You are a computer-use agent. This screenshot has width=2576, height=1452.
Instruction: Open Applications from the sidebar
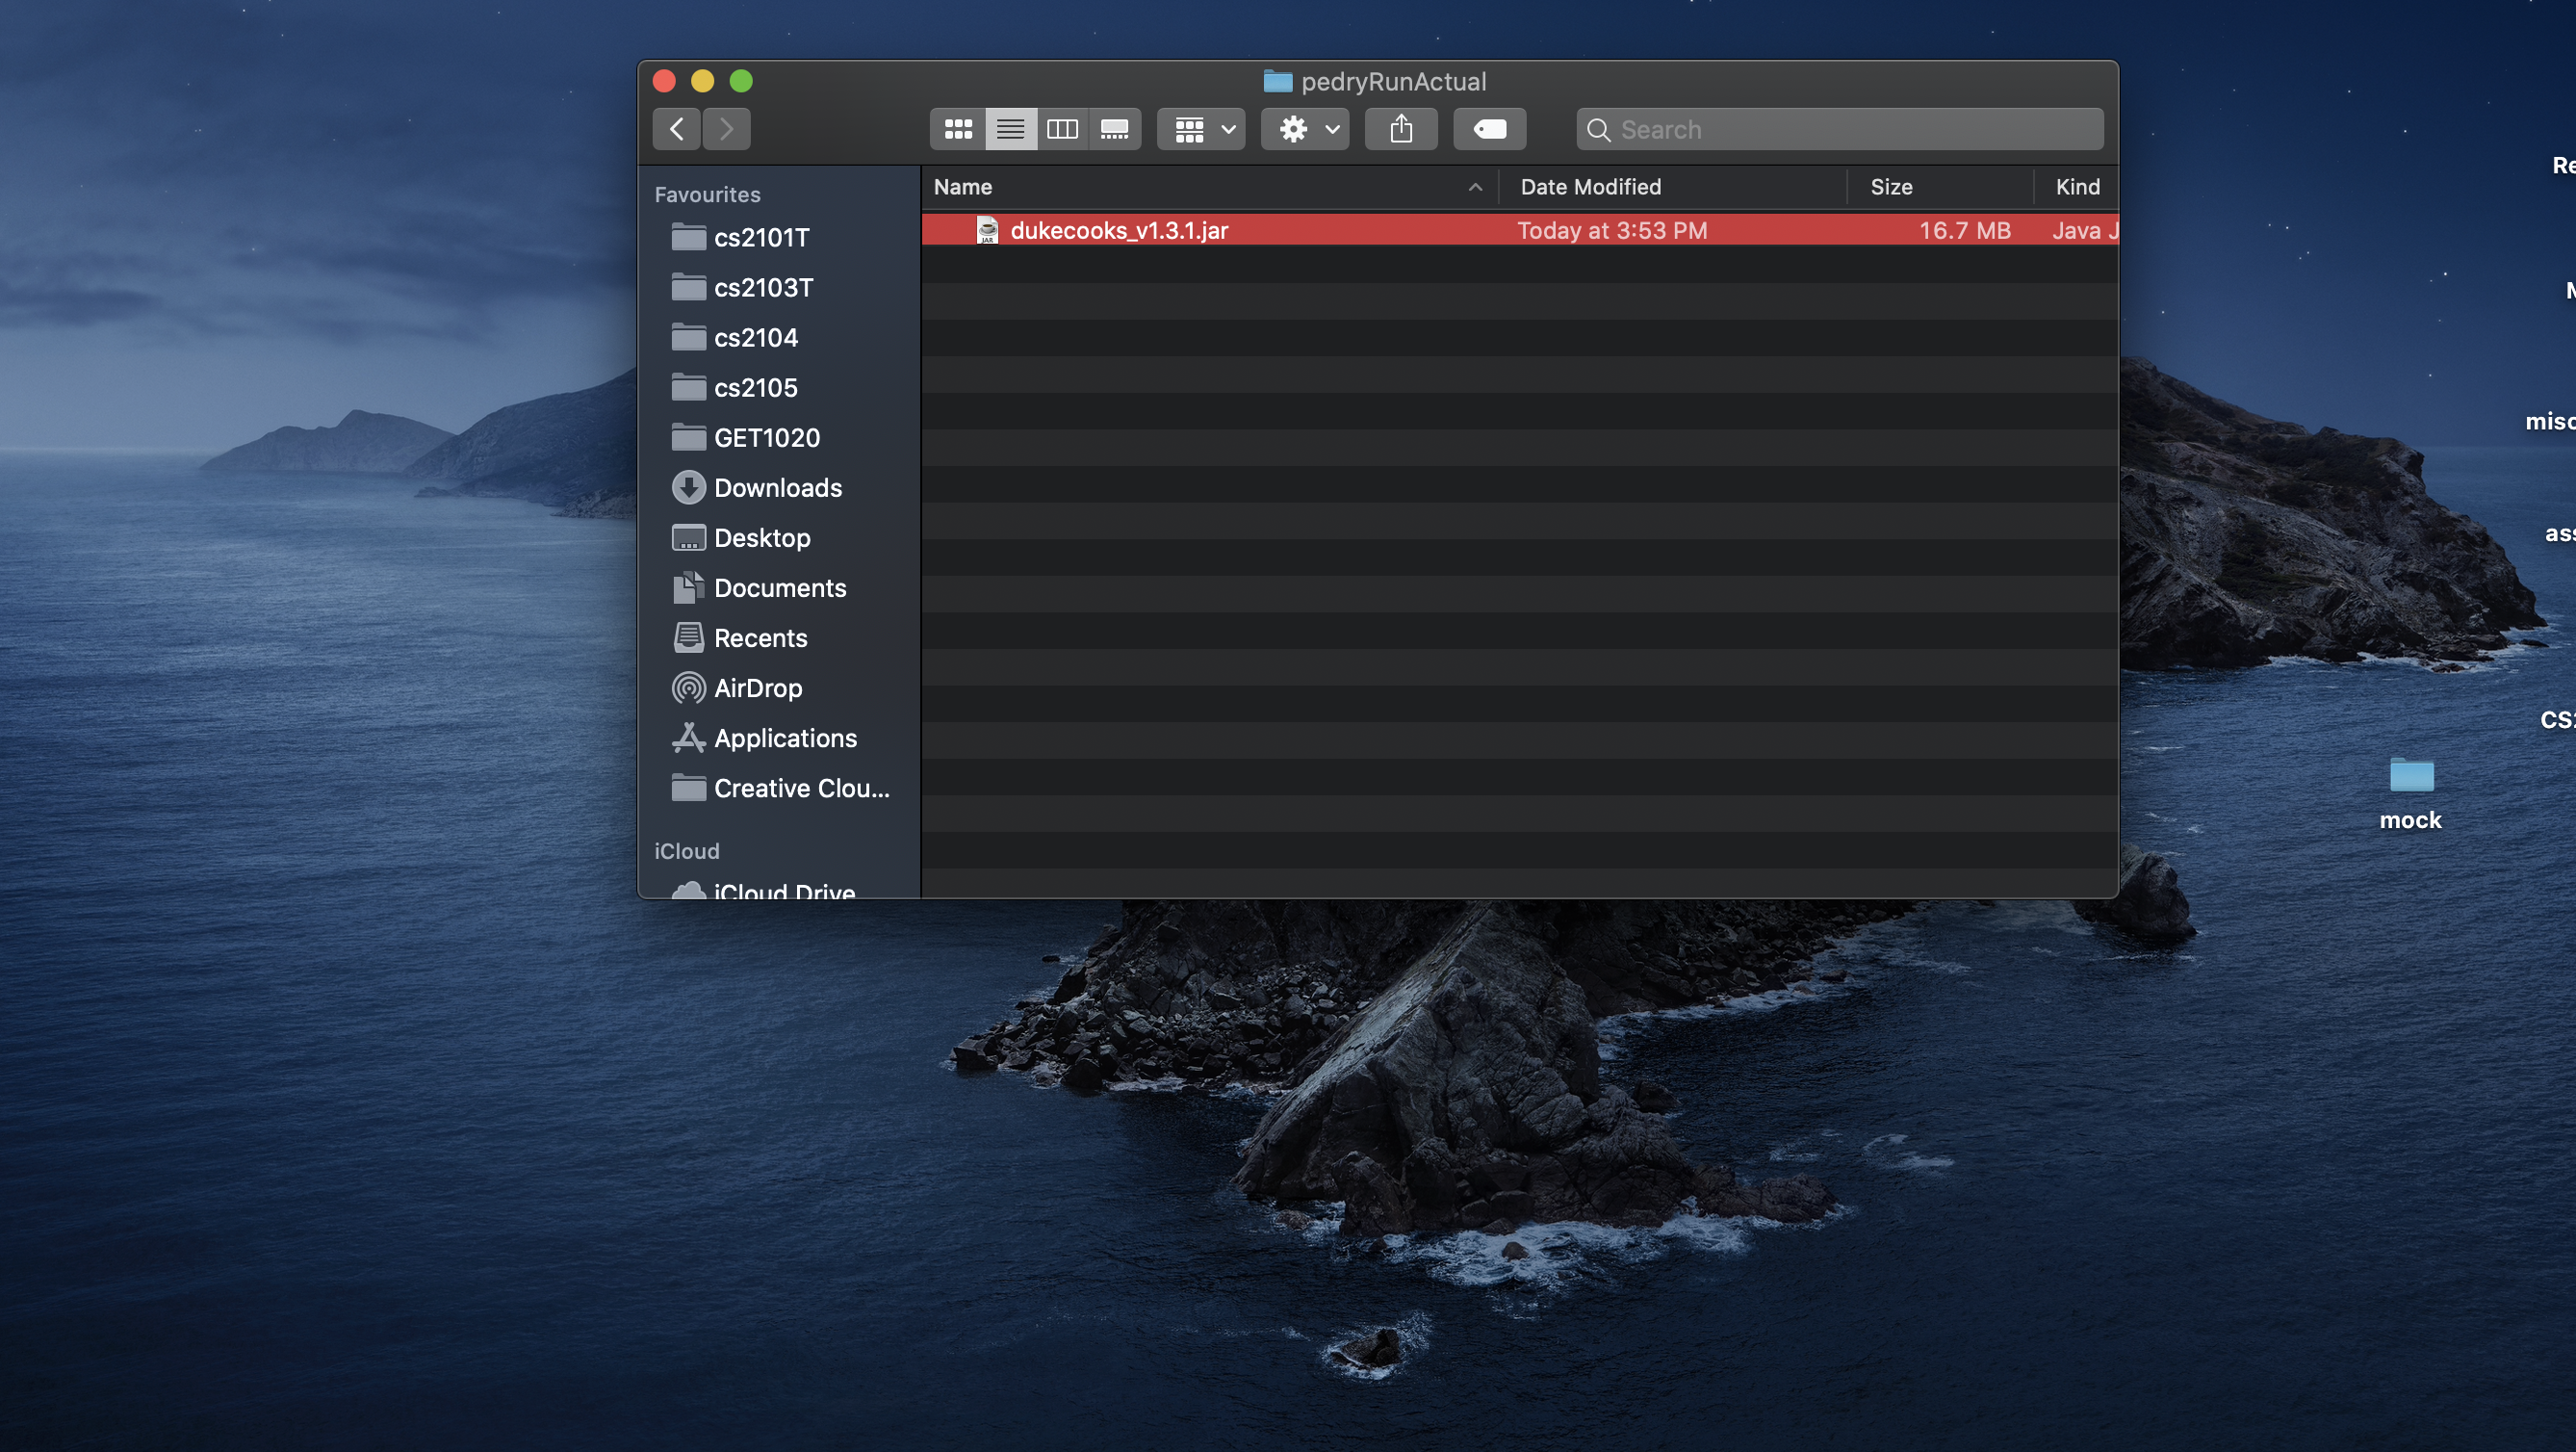[785, 738]
